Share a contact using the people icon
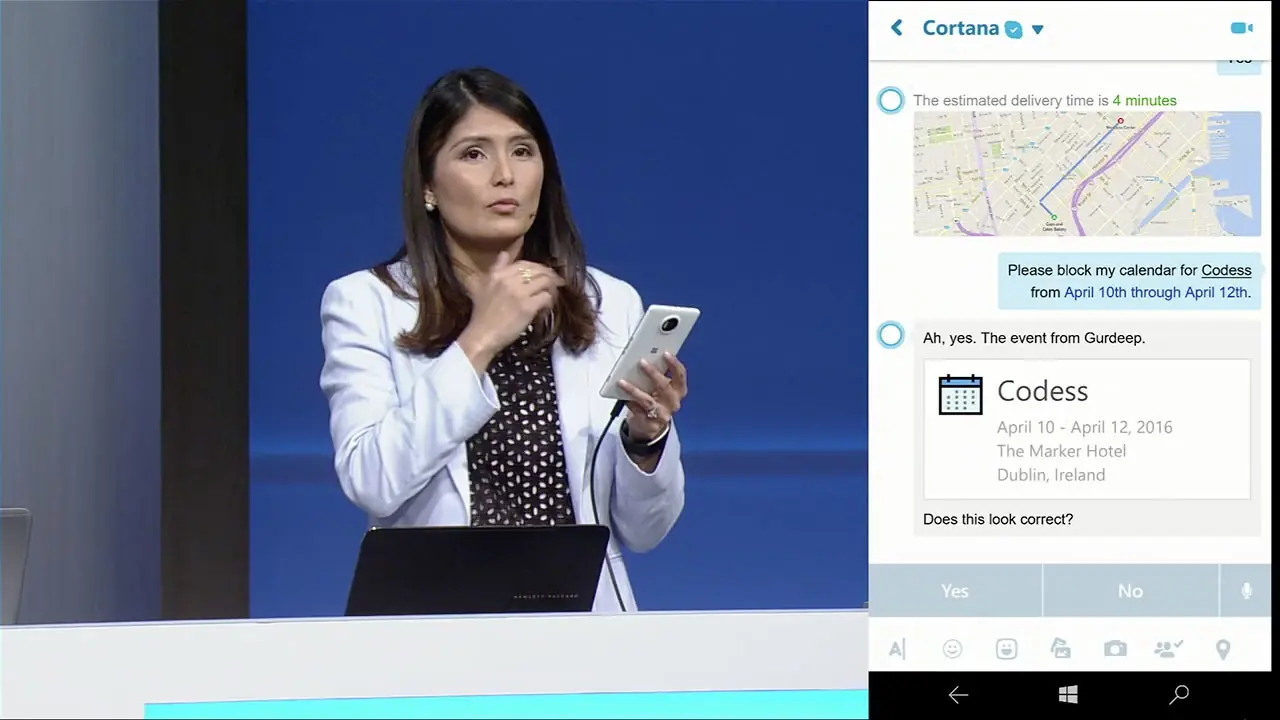This screenshot has width=1280, height=720. click(1168, 650)
